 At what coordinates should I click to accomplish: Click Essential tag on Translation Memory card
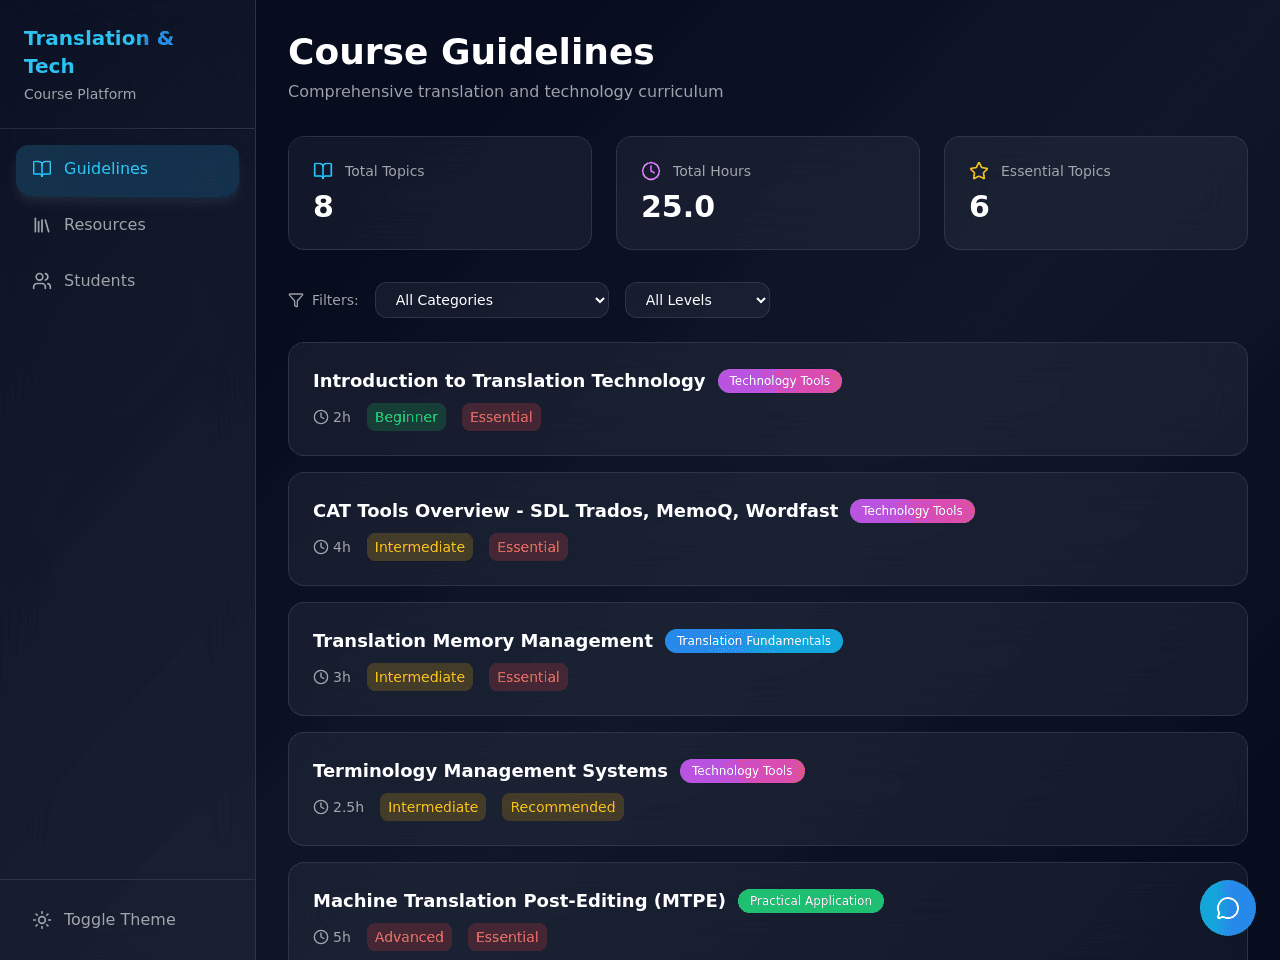(x=528, y=677)
